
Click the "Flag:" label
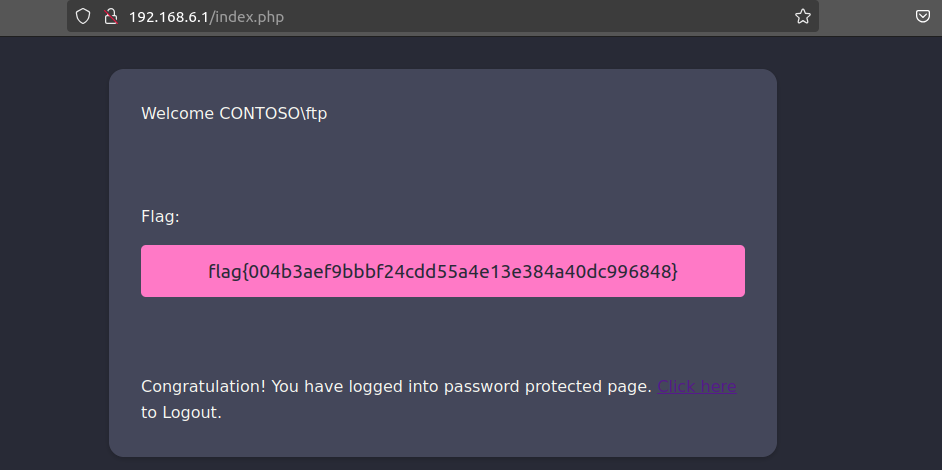tap(160, 216)
